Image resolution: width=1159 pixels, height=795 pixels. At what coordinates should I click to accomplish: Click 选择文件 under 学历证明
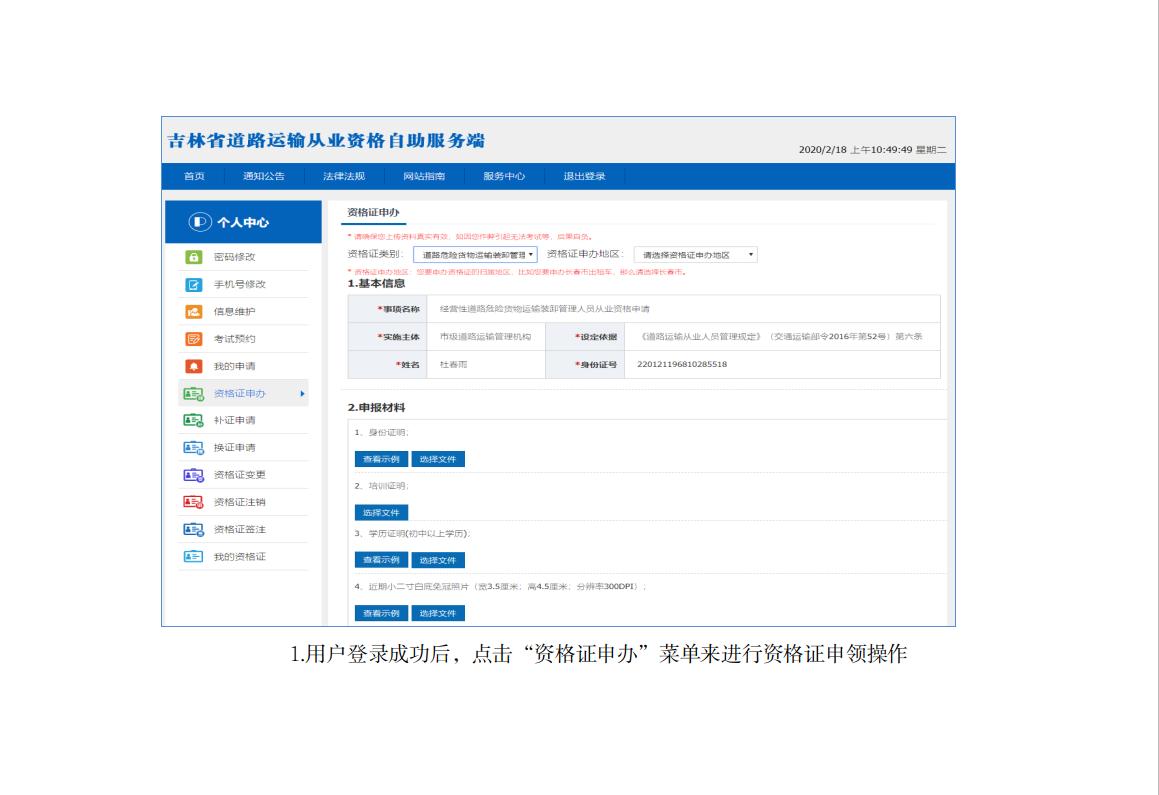pyautogui.click(x=438, y=560)
